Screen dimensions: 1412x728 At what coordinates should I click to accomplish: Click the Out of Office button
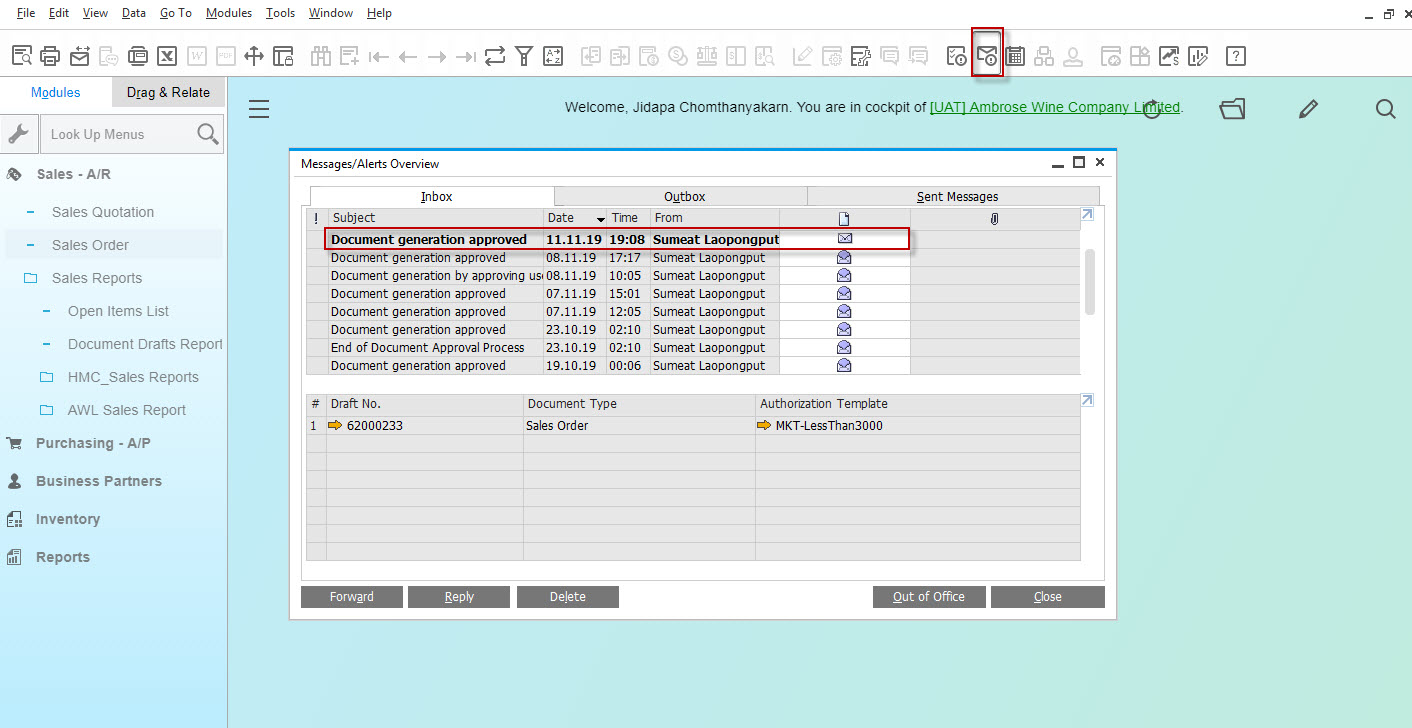[929, 597]
